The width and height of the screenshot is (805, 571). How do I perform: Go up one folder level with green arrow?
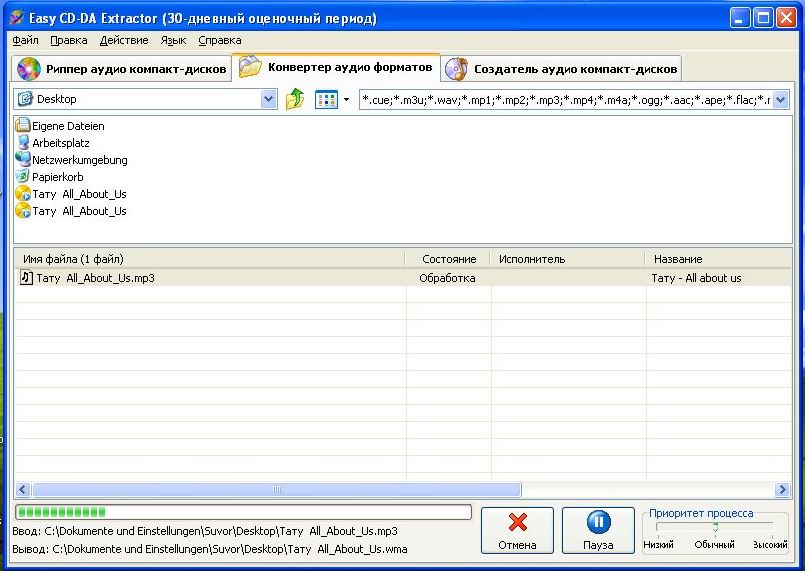295,99
